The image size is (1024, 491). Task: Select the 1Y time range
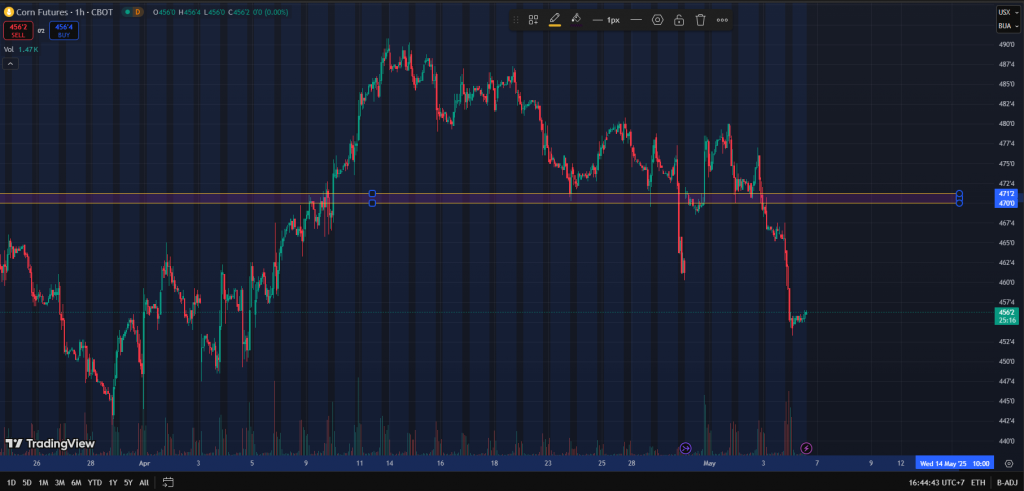coord(113,483)
